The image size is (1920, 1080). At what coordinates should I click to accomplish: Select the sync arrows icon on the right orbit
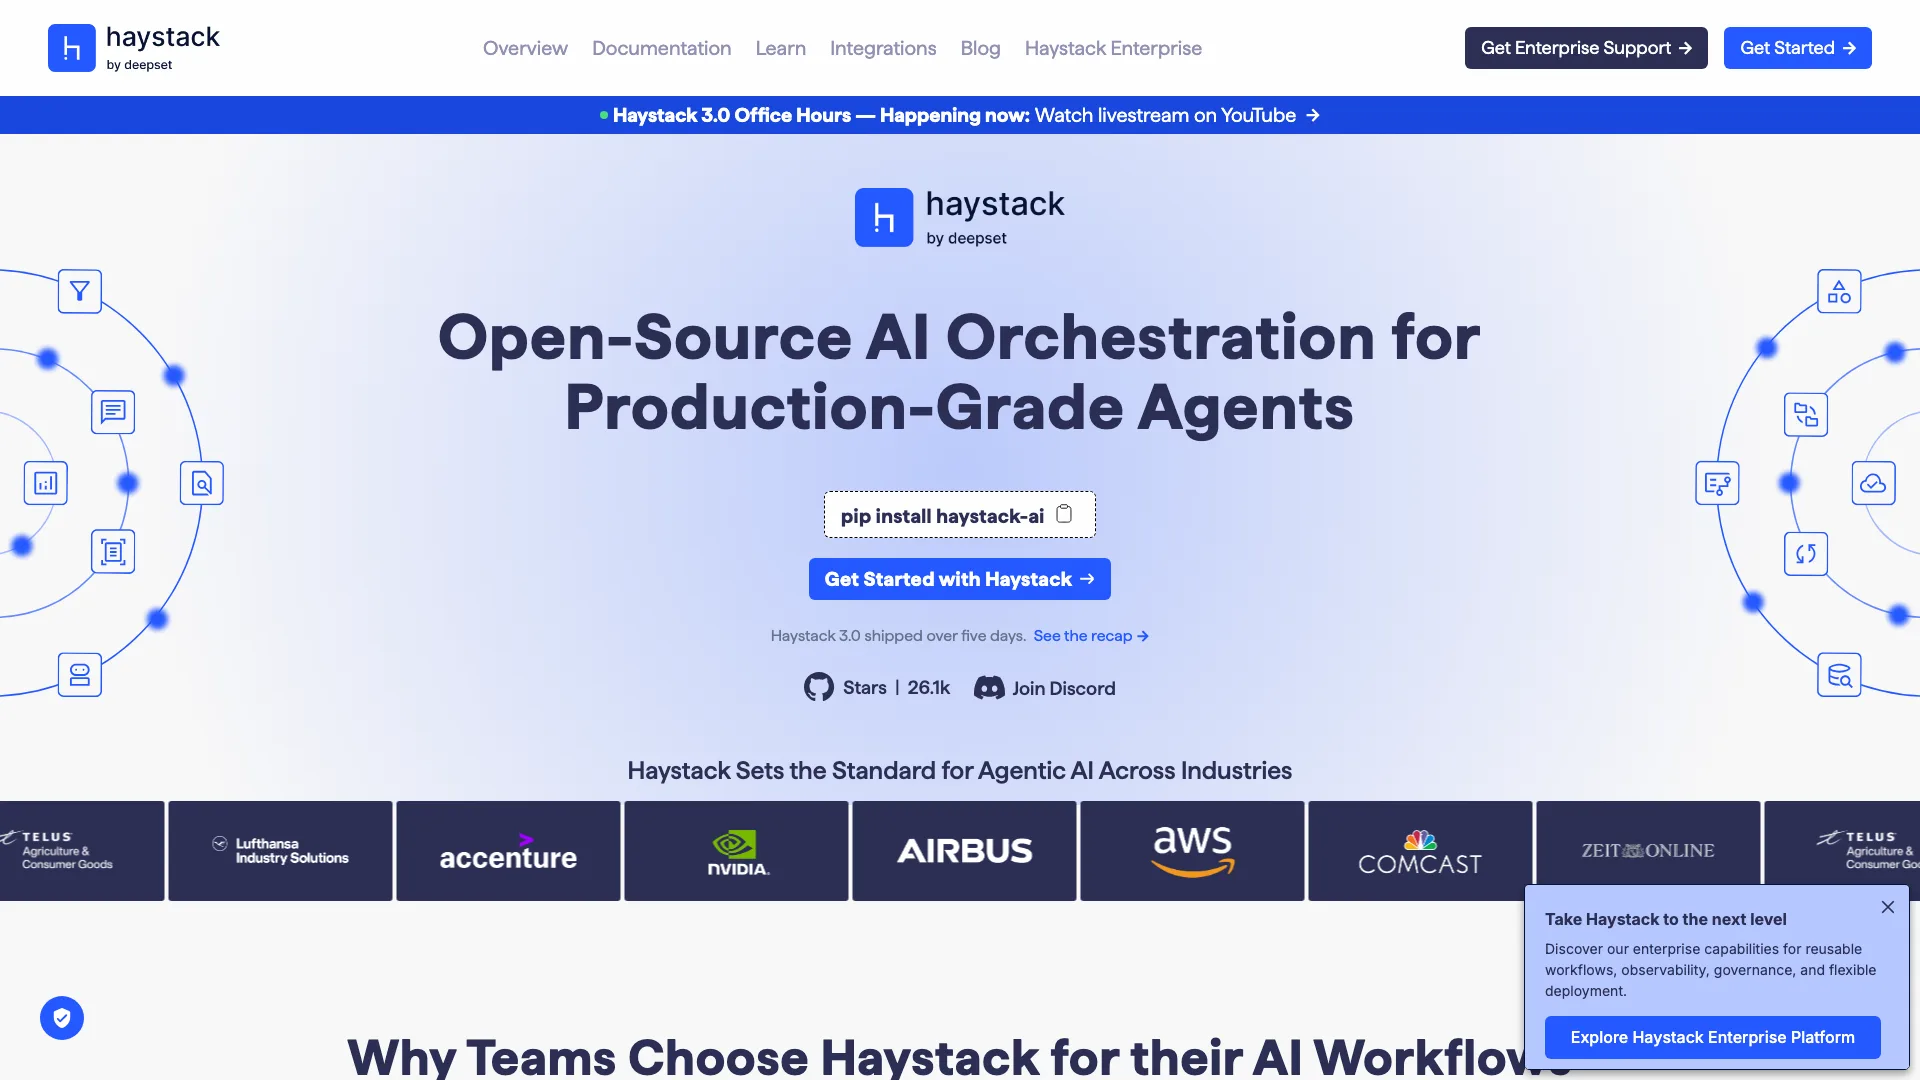pos(1806,554)
